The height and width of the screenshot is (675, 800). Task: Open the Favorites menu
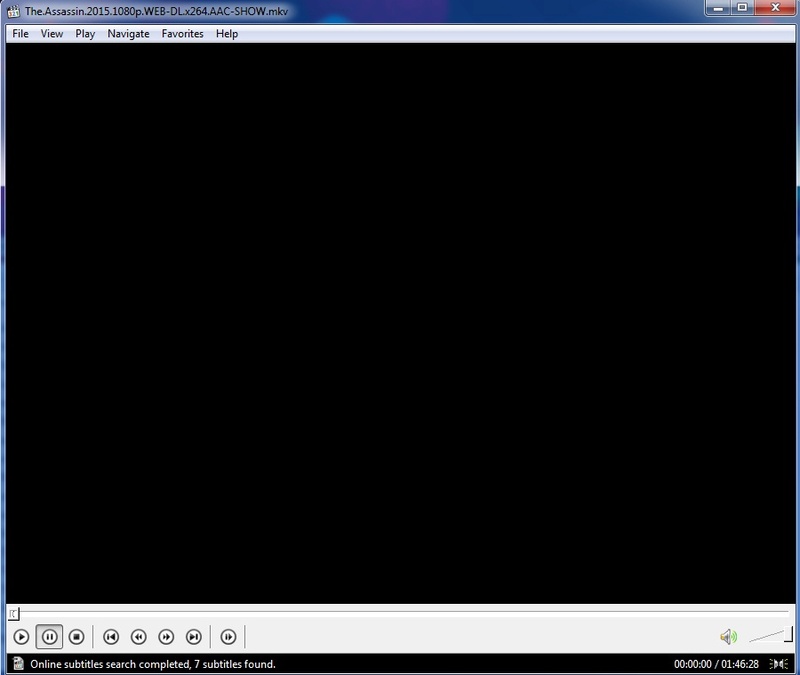183,34
